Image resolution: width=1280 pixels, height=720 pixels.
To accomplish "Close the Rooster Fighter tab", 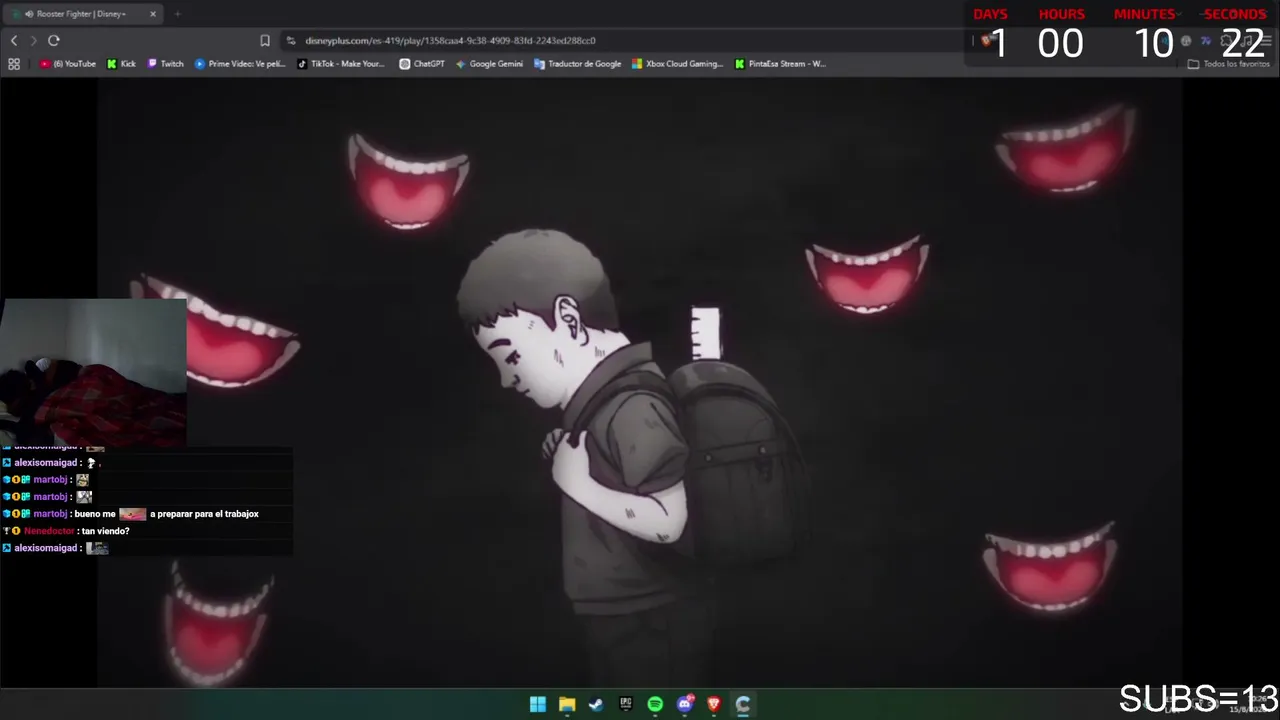I will (x=153, y=14).
